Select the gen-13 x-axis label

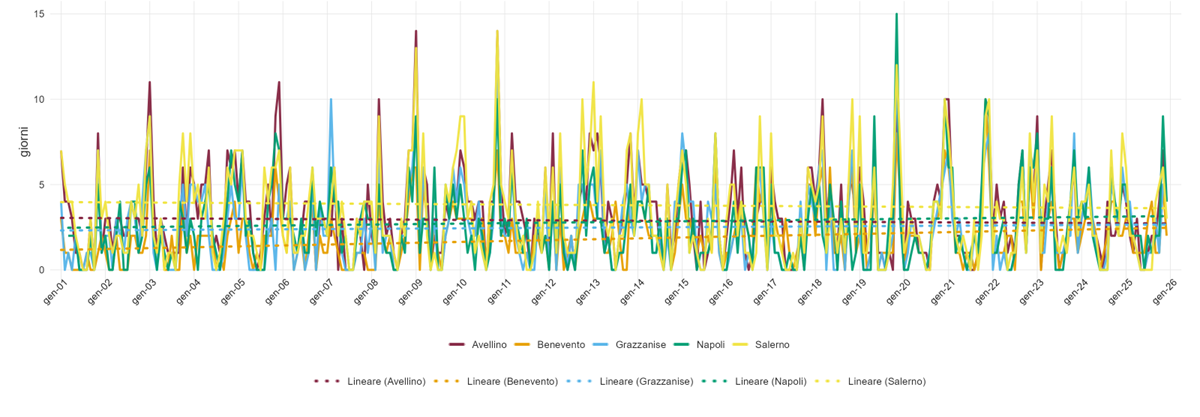(x=589, y=291)
